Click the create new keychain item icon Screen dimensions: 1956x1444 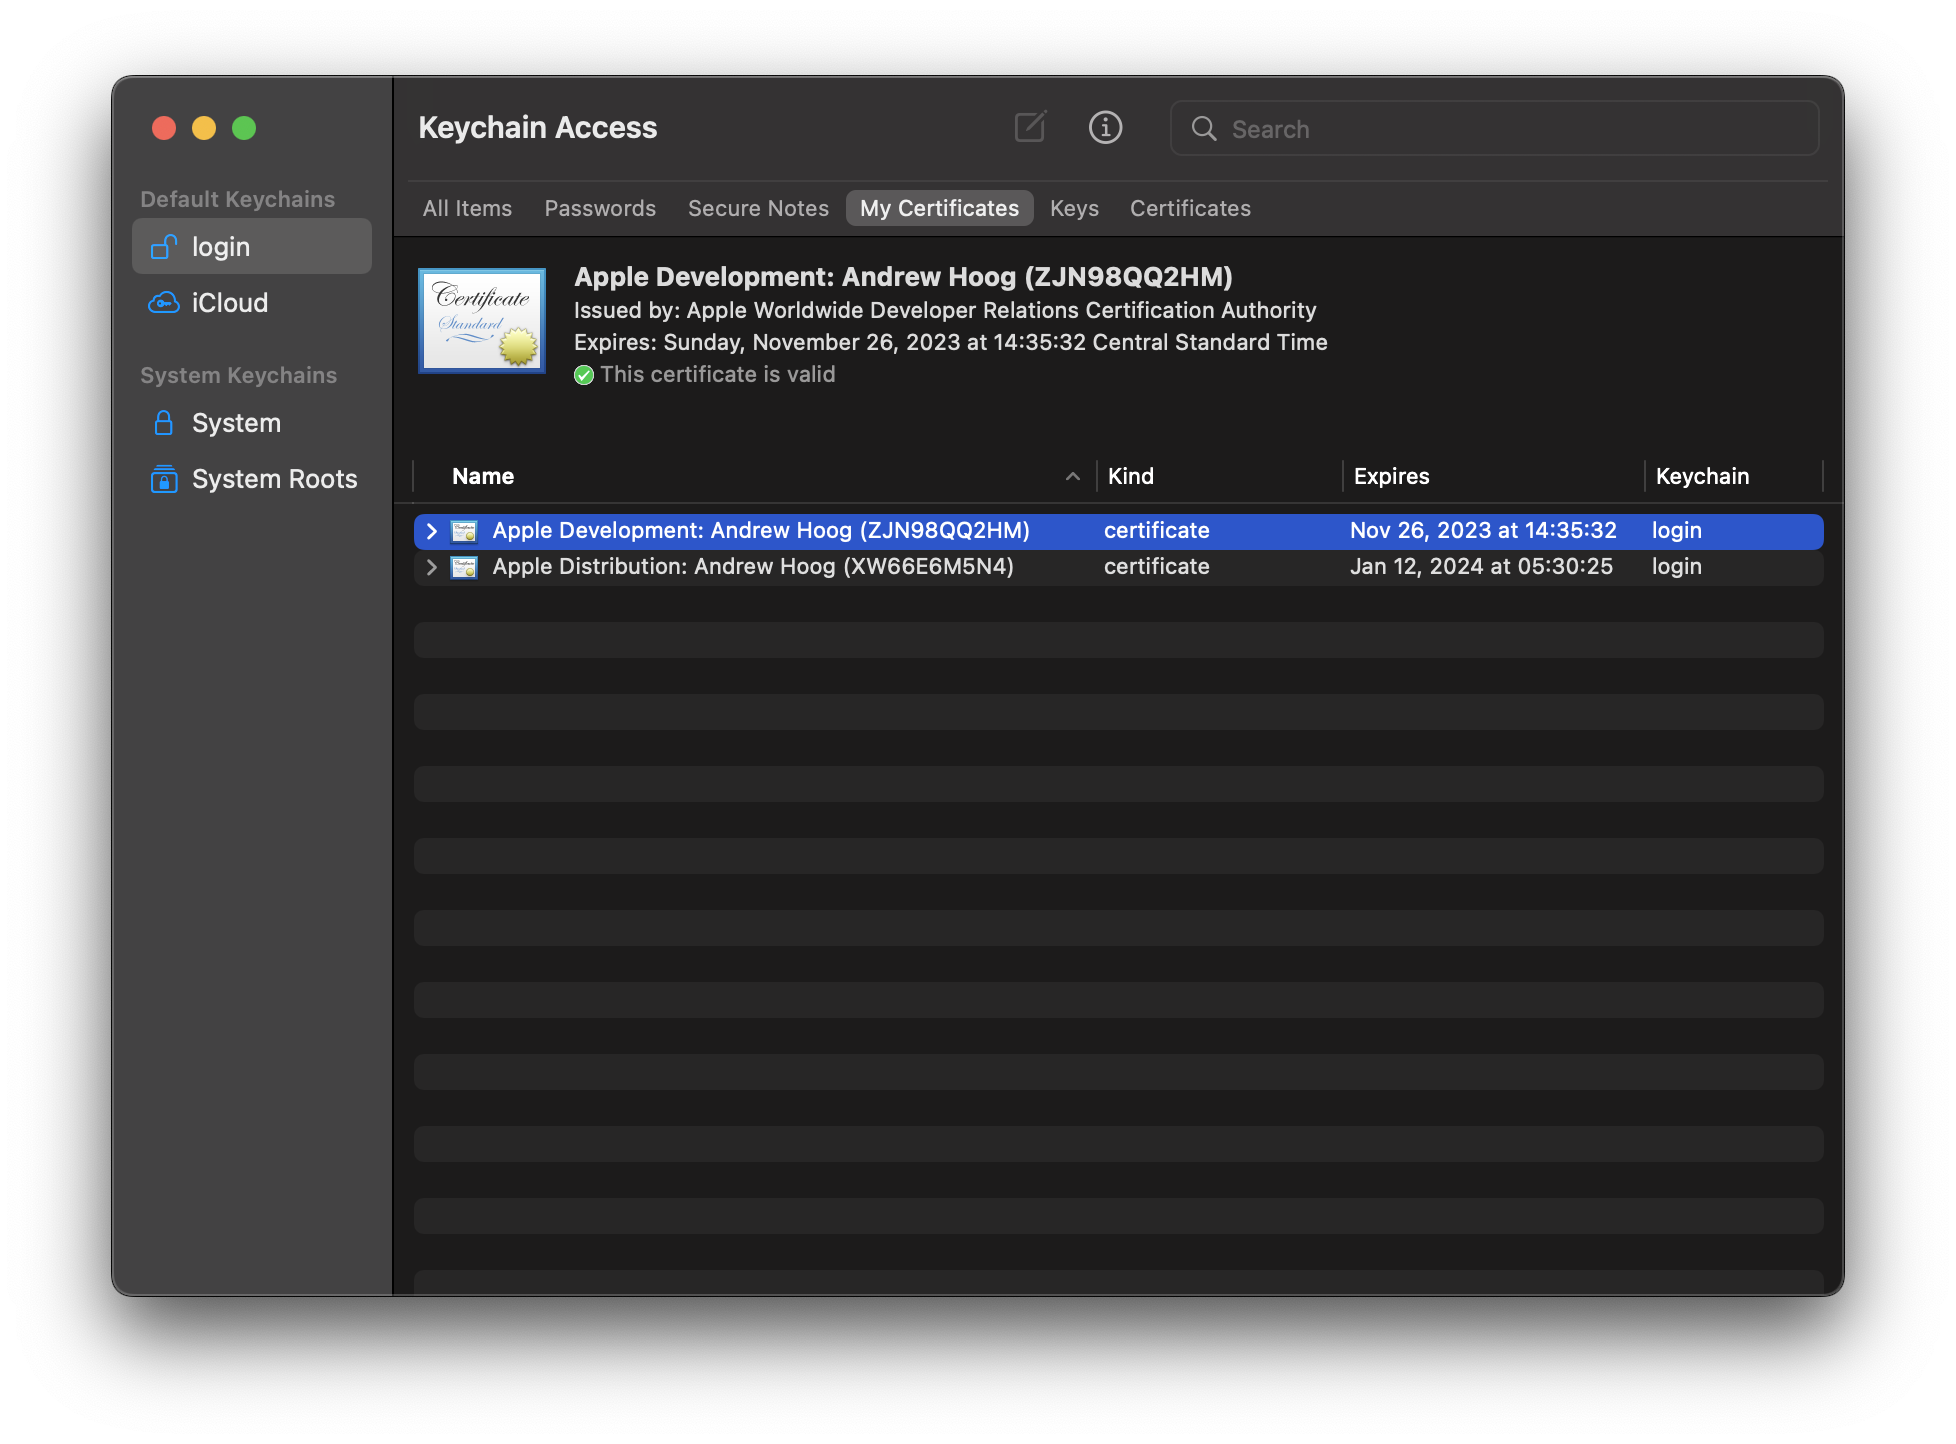pyautogui.click(x=1030, y=127)
